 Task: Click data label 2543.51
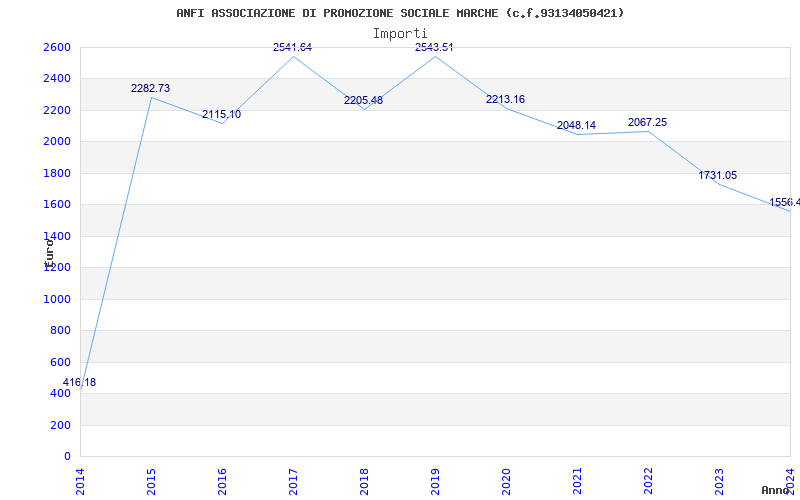tap(434, 47)
